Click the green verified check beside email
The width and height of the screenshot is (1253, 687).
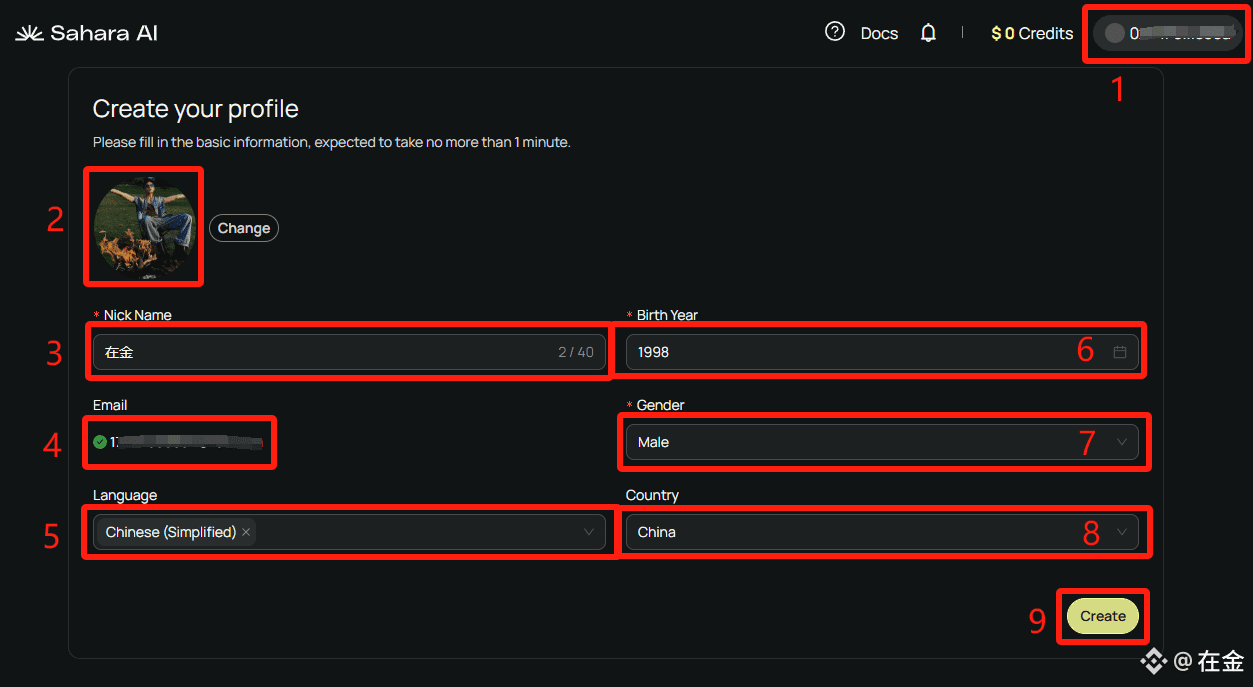(x=100, y=442)
